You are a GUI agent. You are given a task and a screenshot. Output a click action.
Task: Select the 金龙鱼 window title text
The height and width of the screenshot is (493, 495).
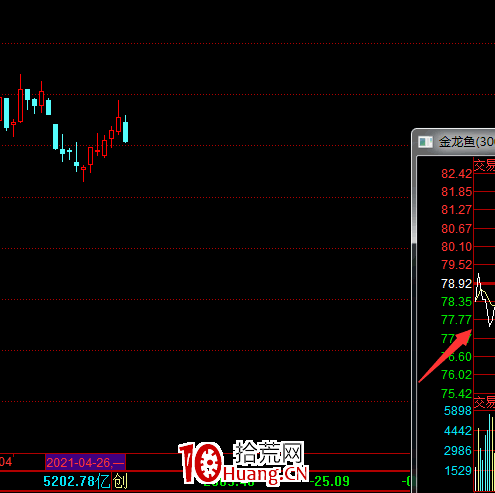pyautogui.click(x=467, y=142)
